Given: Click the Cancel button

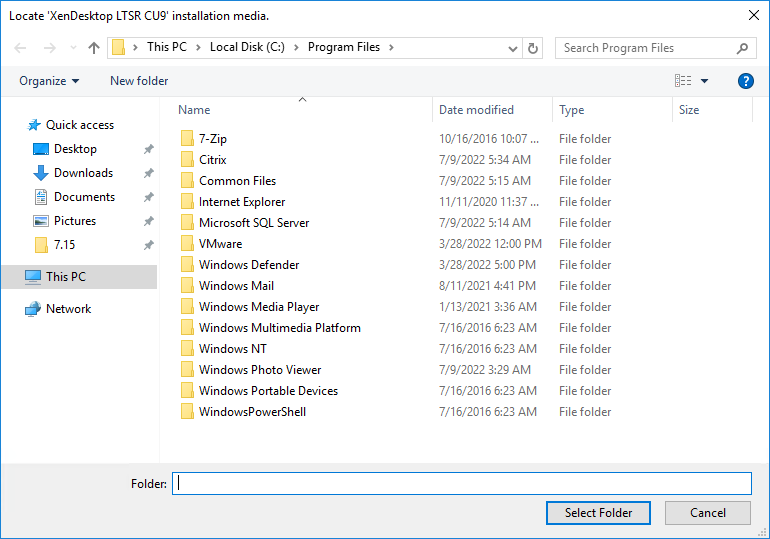Looking at the screenshot, I should point(708,513).
